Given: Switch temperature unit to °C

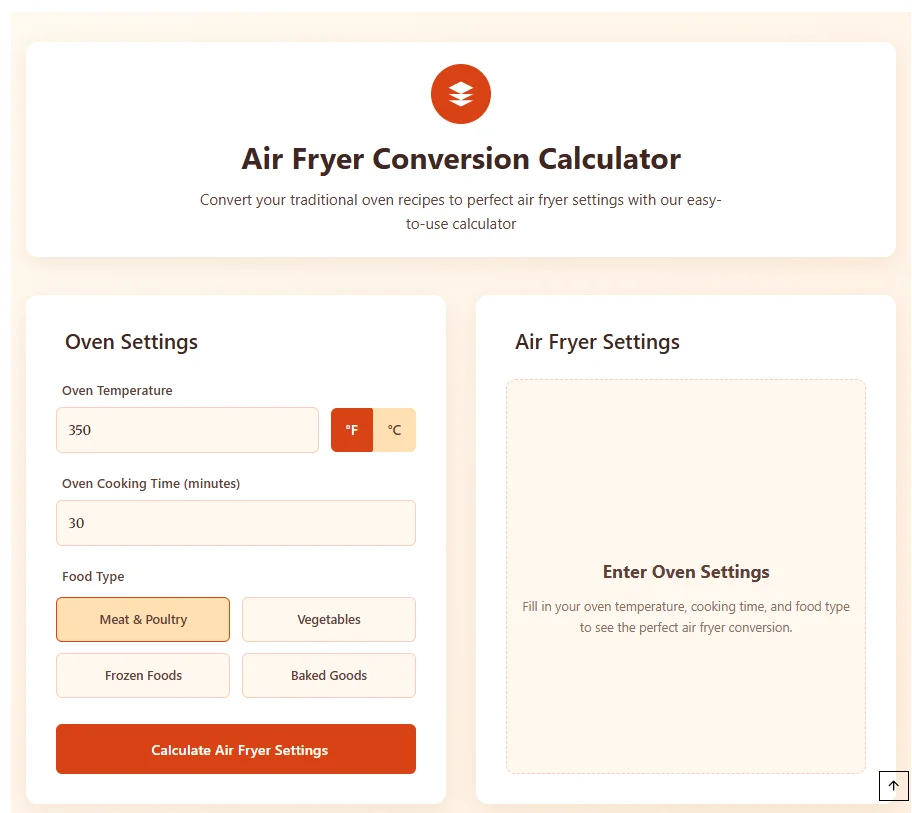Looking at the screenshot, I should click(395, 429).
